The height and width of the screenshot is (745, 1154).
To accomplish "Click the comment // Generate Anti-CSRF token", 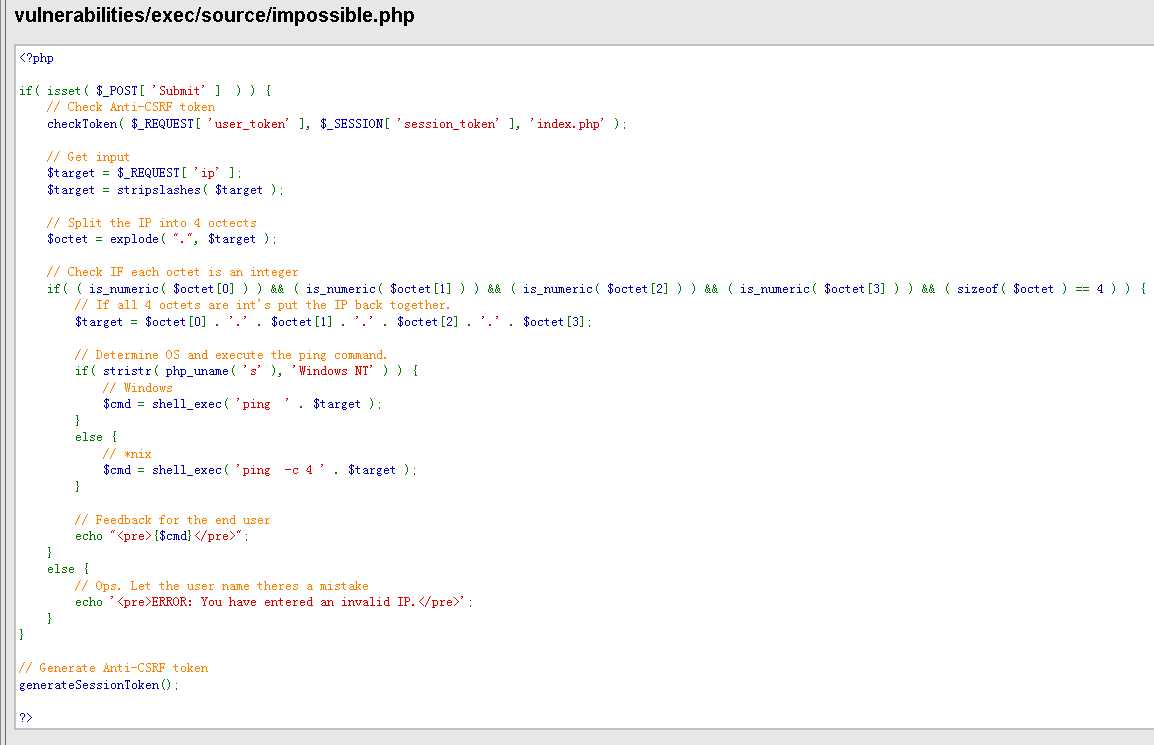I will point(113,668).
